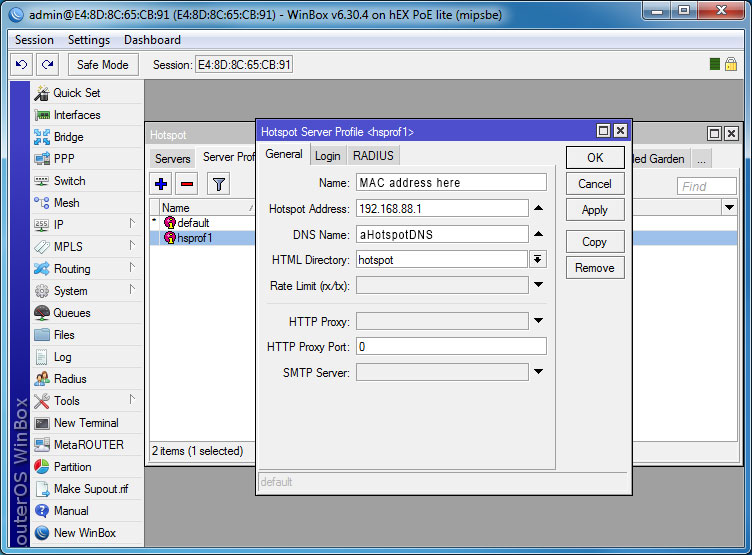Viewport: 752px width, 555px height.
Task: Click the Copy button
Action: pyautogui.click(x=595, y=242)
